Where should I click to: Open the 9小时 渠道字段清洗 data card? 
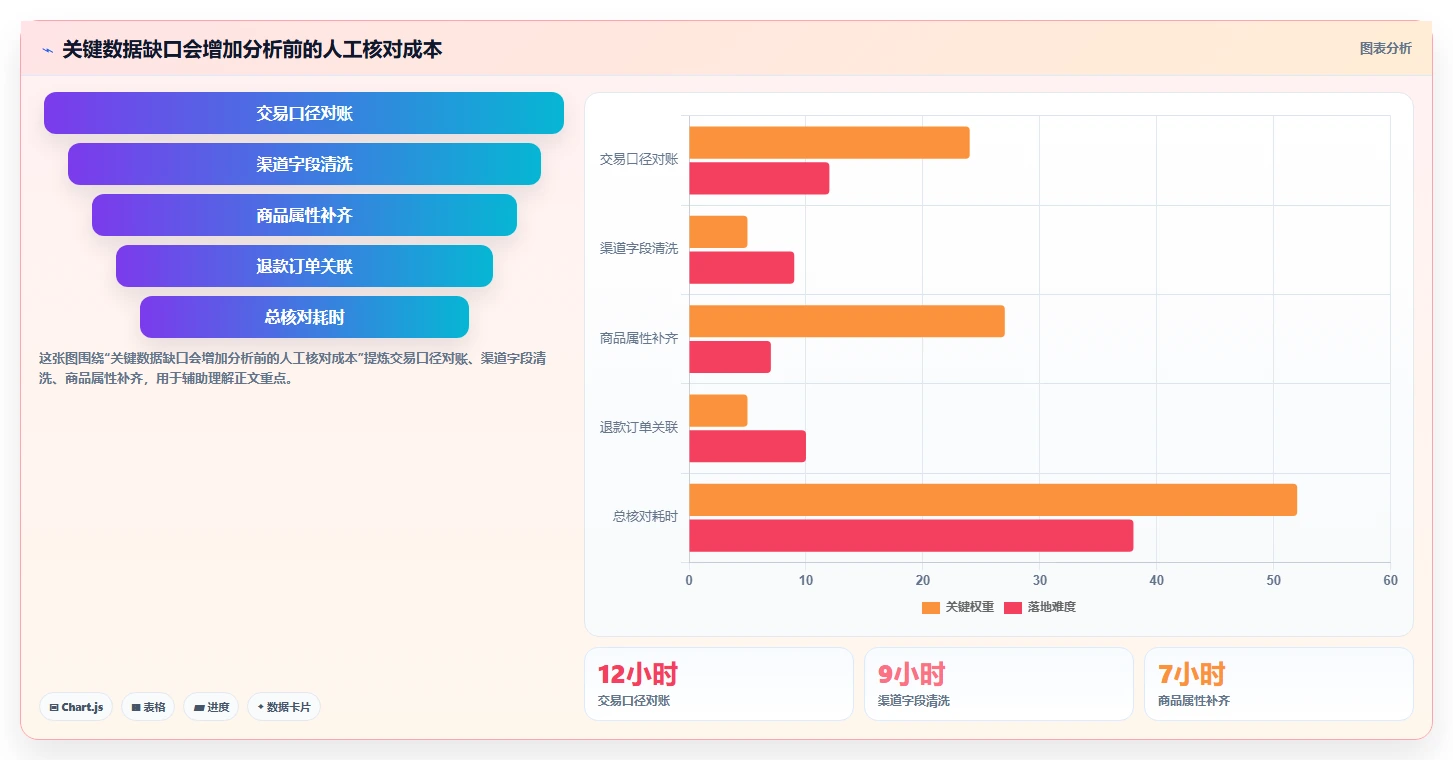point(998,684)
